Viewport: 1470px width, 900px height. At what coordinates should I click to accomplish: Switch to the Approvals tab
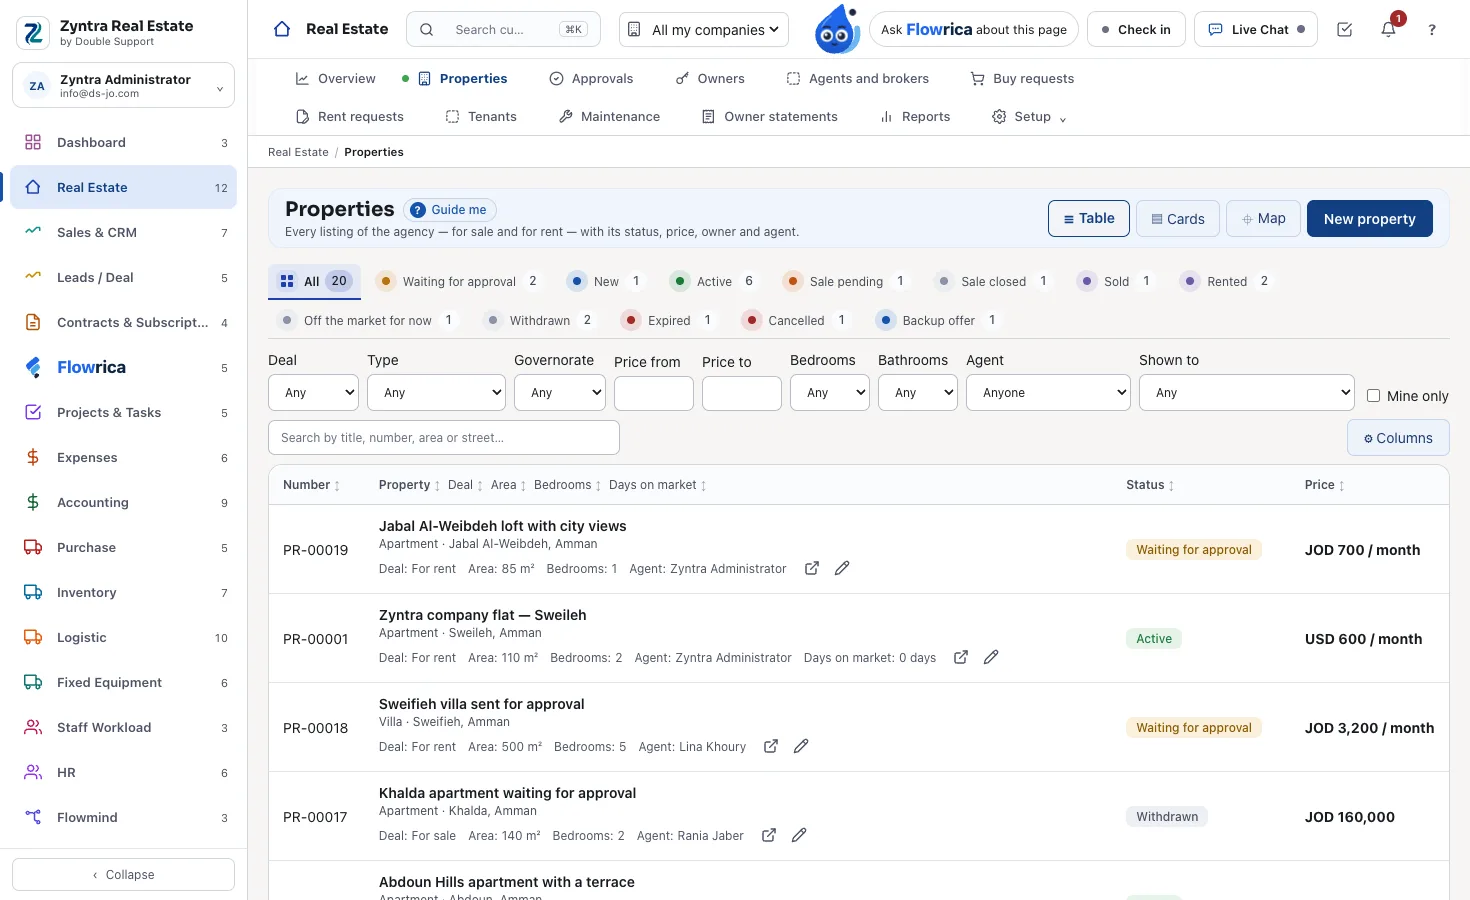(591, 78)
